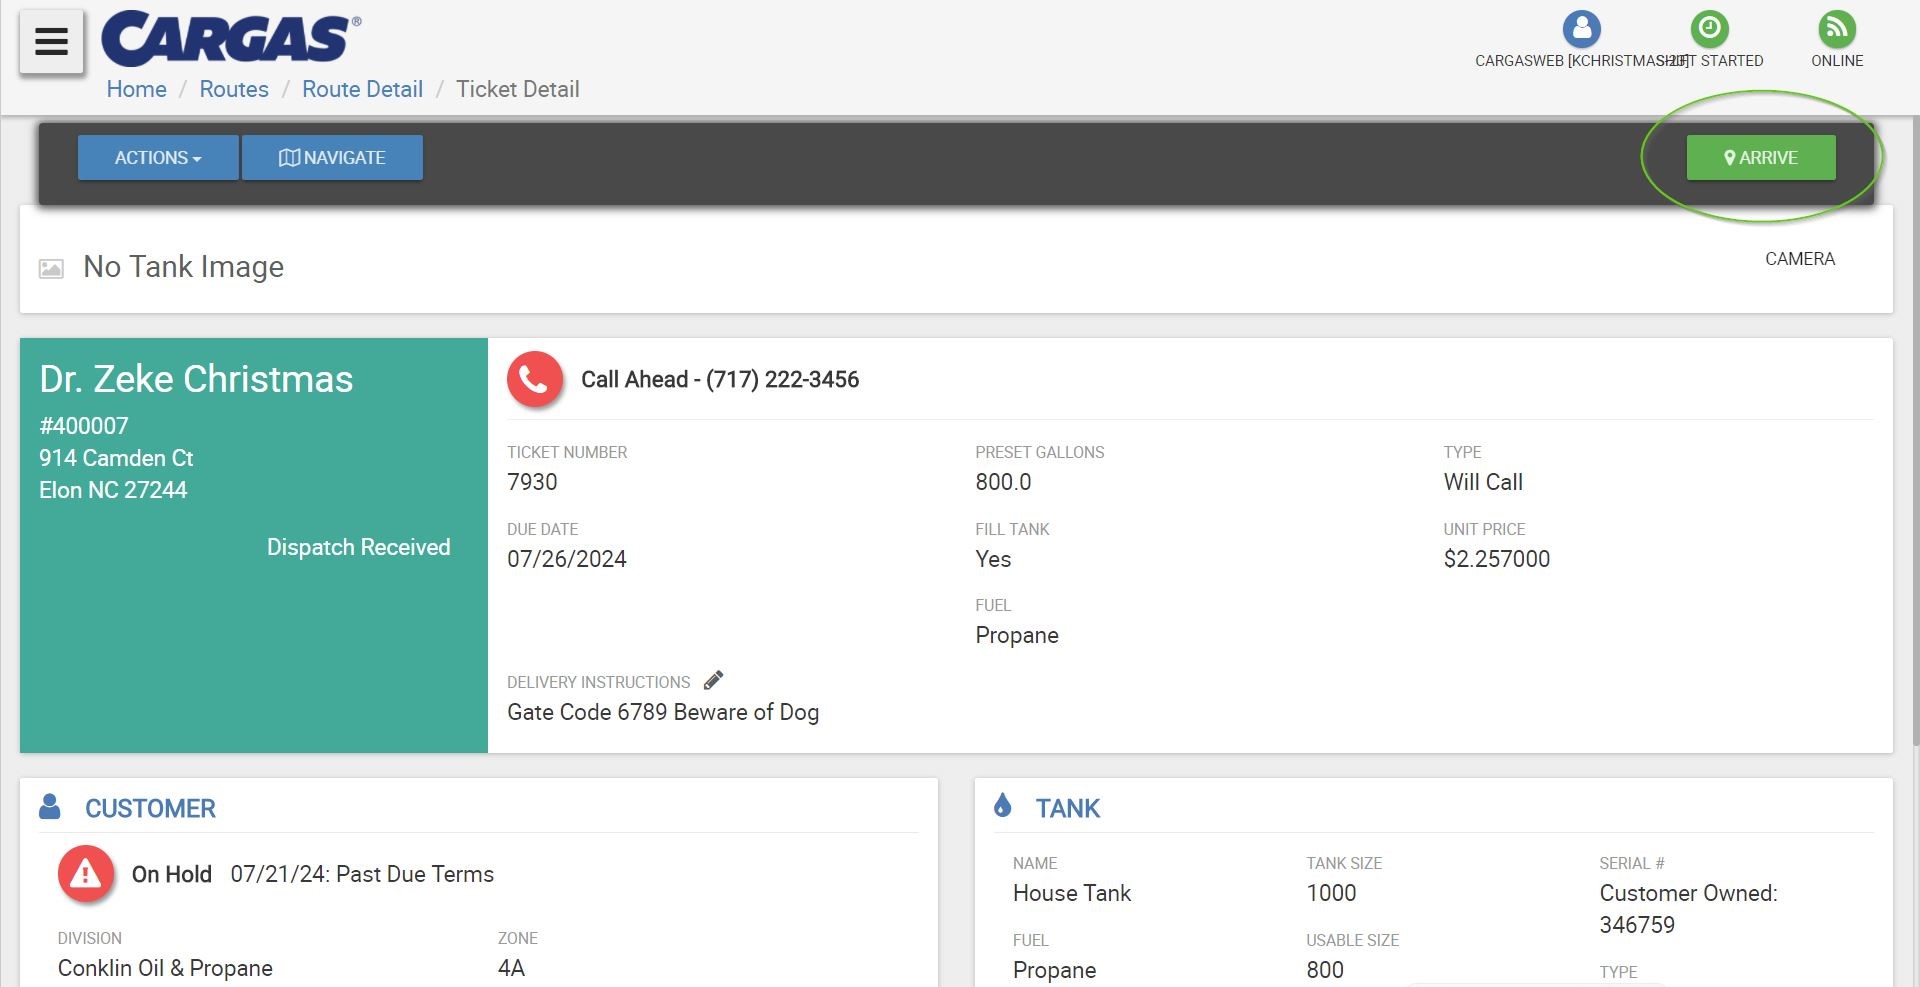Click the Navigate button

(x=332, y=158)
